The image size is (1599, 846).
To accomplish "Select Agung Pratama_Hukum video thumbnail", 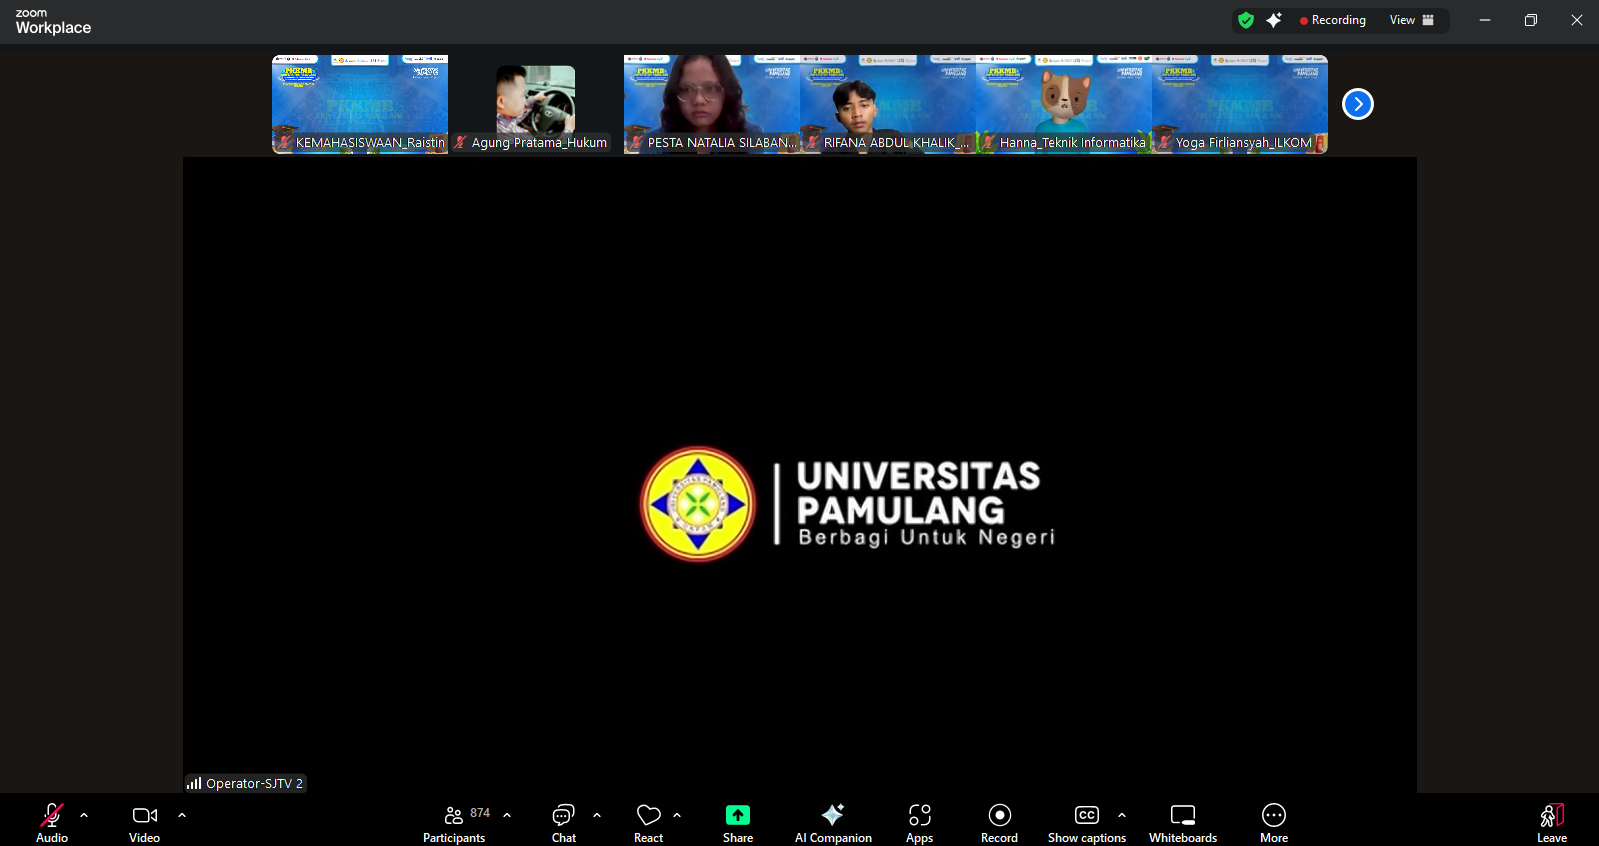I will [x=536, y=104].
